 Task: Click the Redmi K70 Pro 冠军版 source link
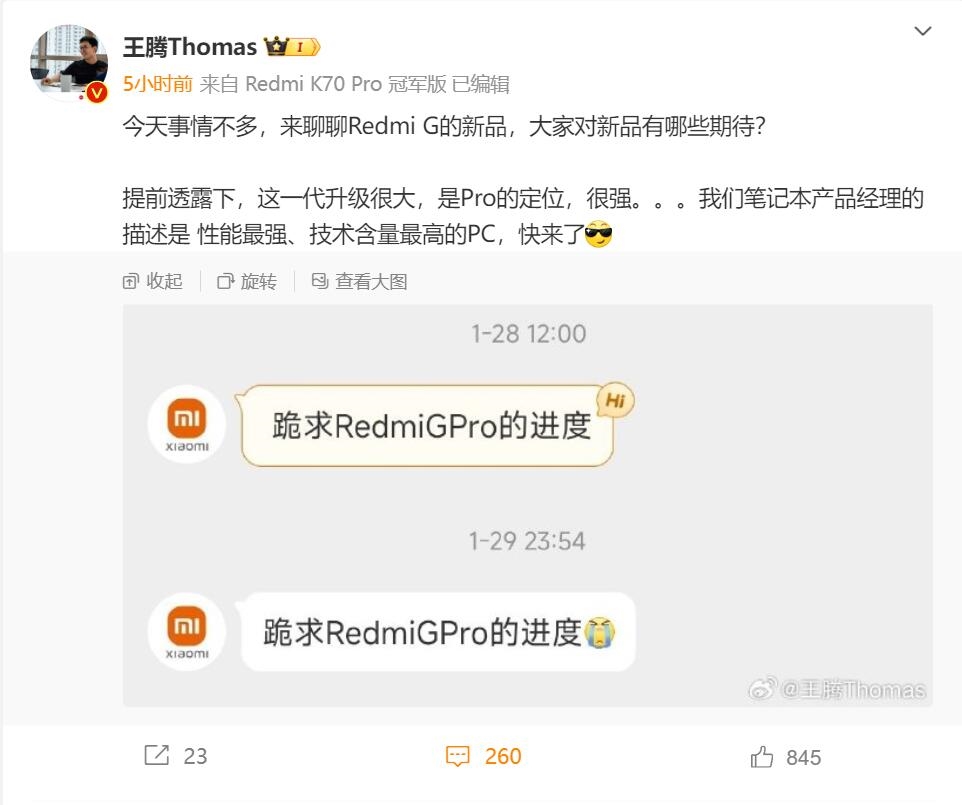click(345, 83)
